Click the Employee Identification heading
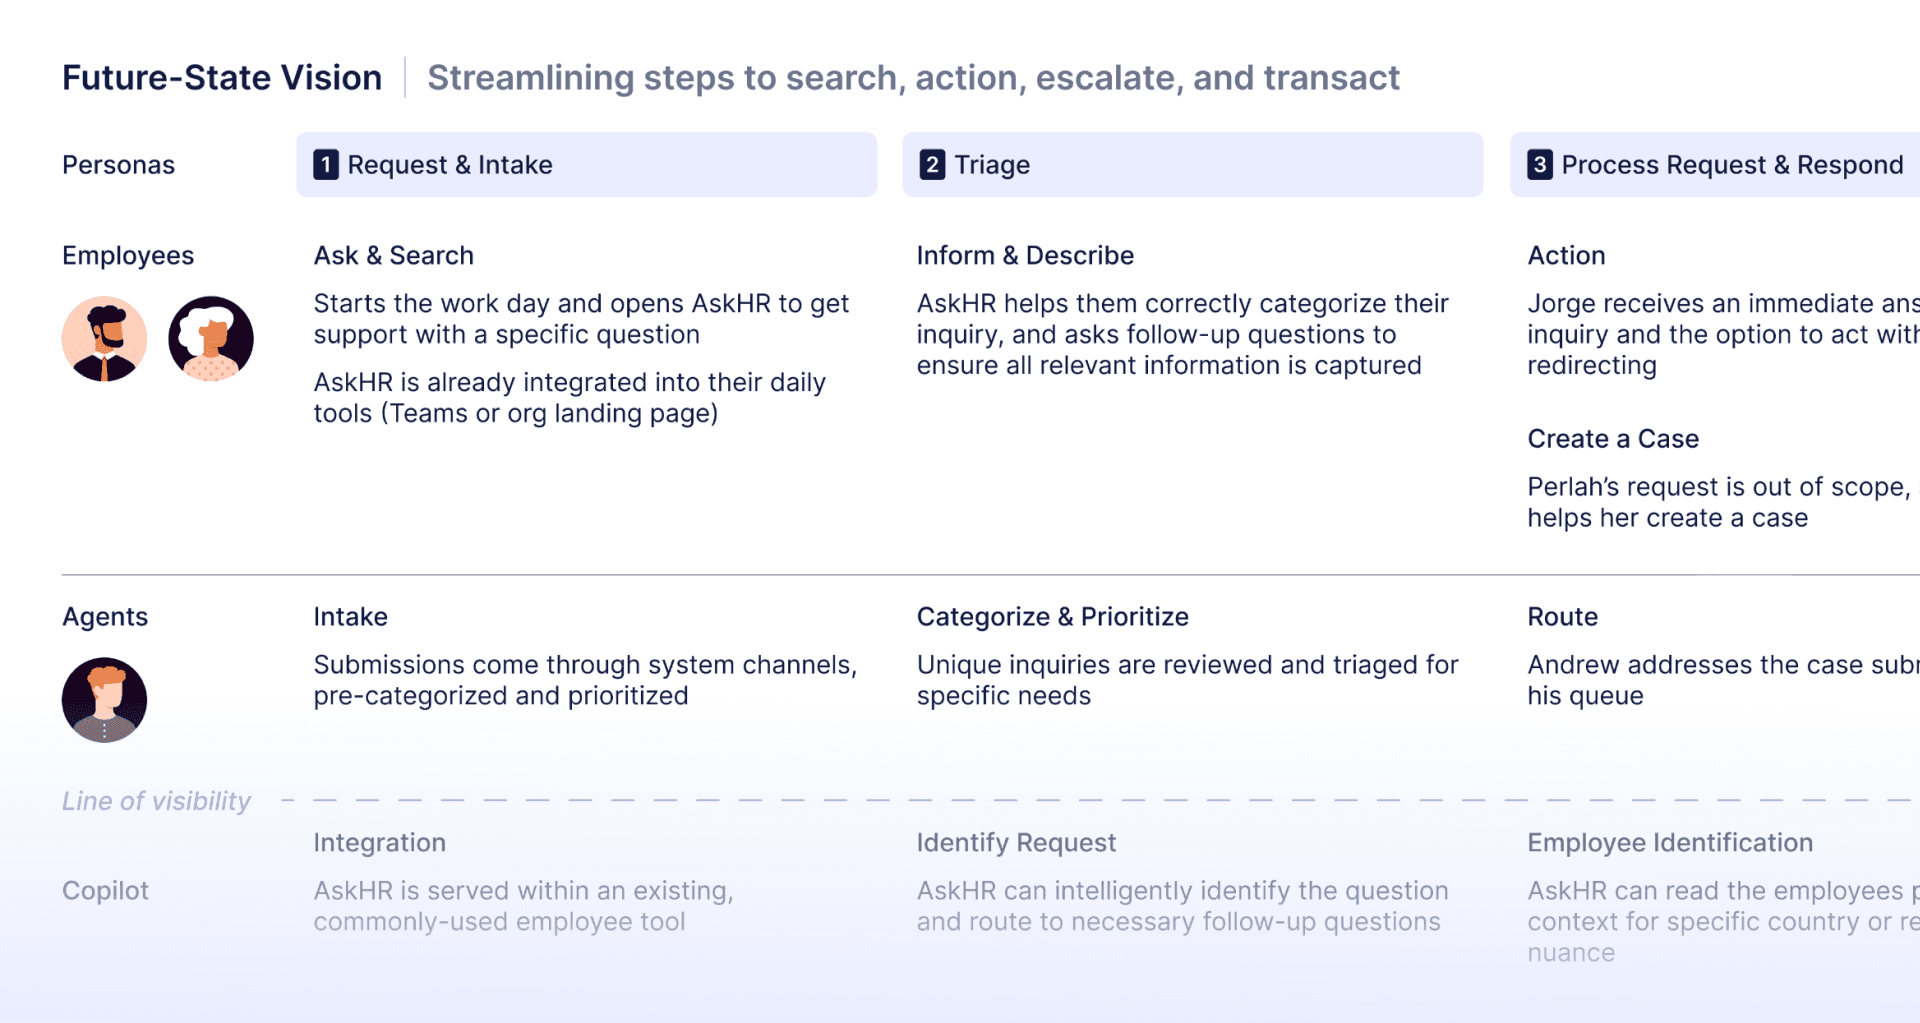Viewport: 1920px width, 1023px height. click(x=1670, y=843)
